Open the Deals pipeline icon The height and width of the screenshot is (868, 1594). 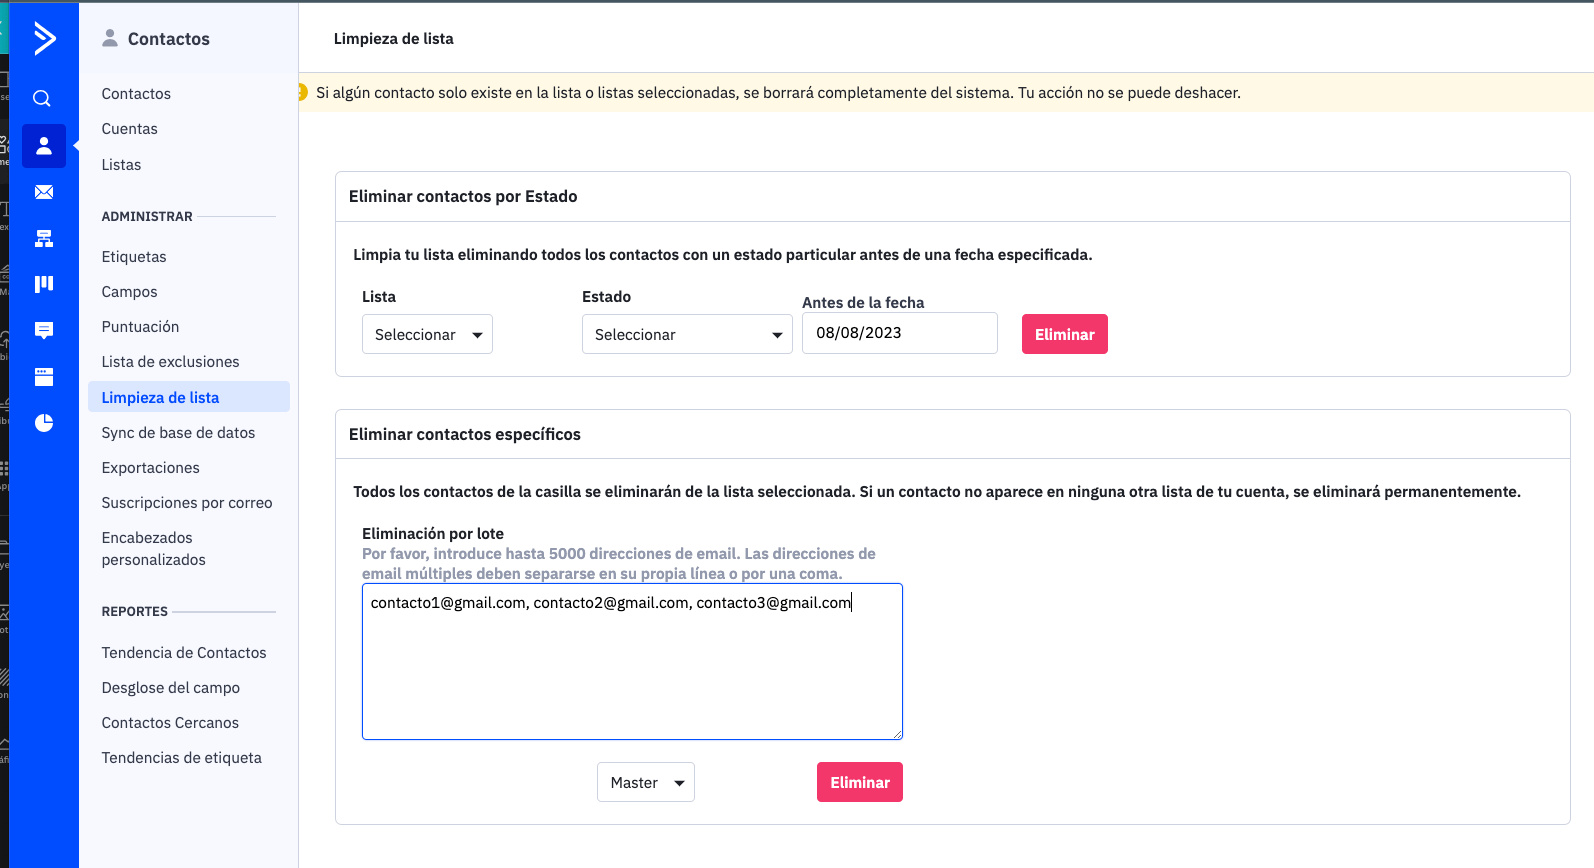click(x=44, y=284)
